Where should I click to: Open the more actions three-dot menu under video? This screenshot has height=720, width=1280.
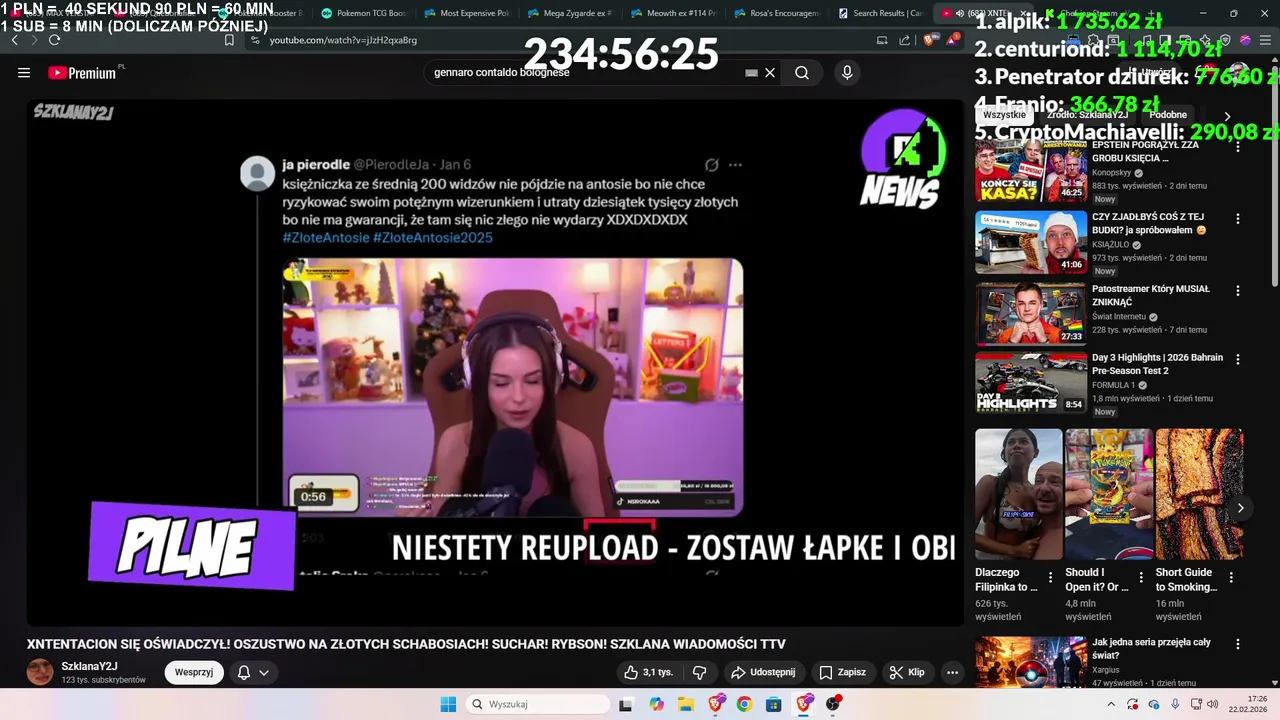coord(952,672)
